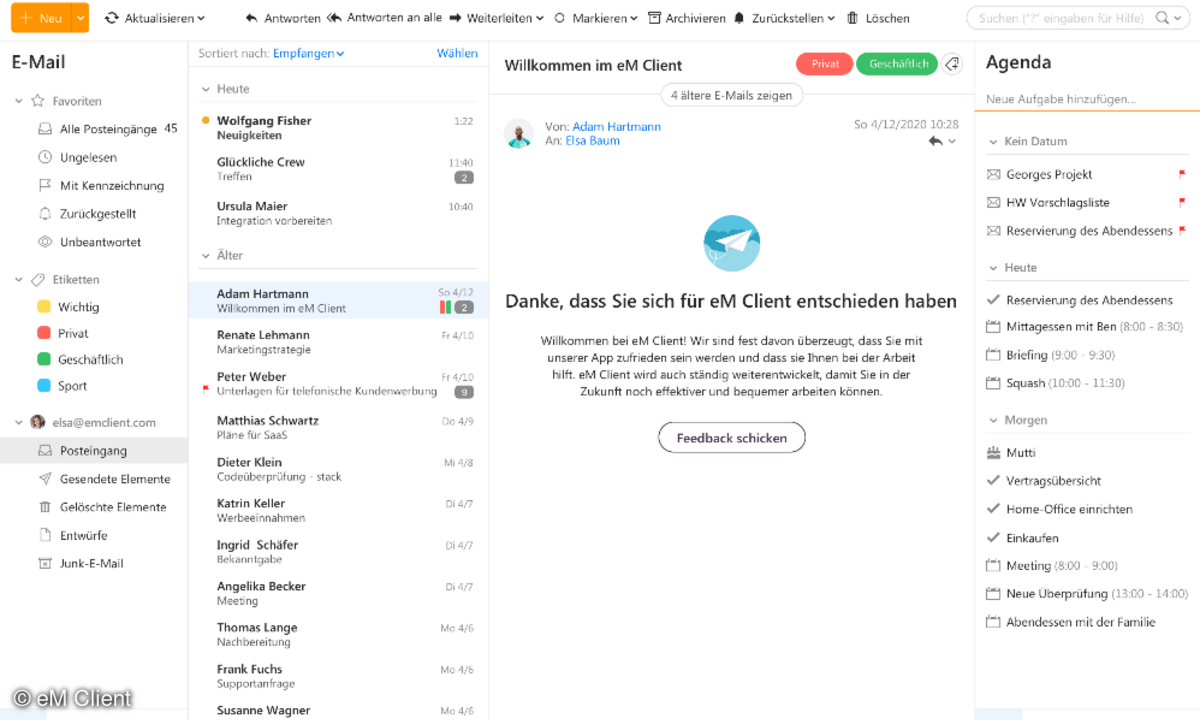Click Feedback schicken button
The width and height of the screenshot is (1200, 720).
732,438
